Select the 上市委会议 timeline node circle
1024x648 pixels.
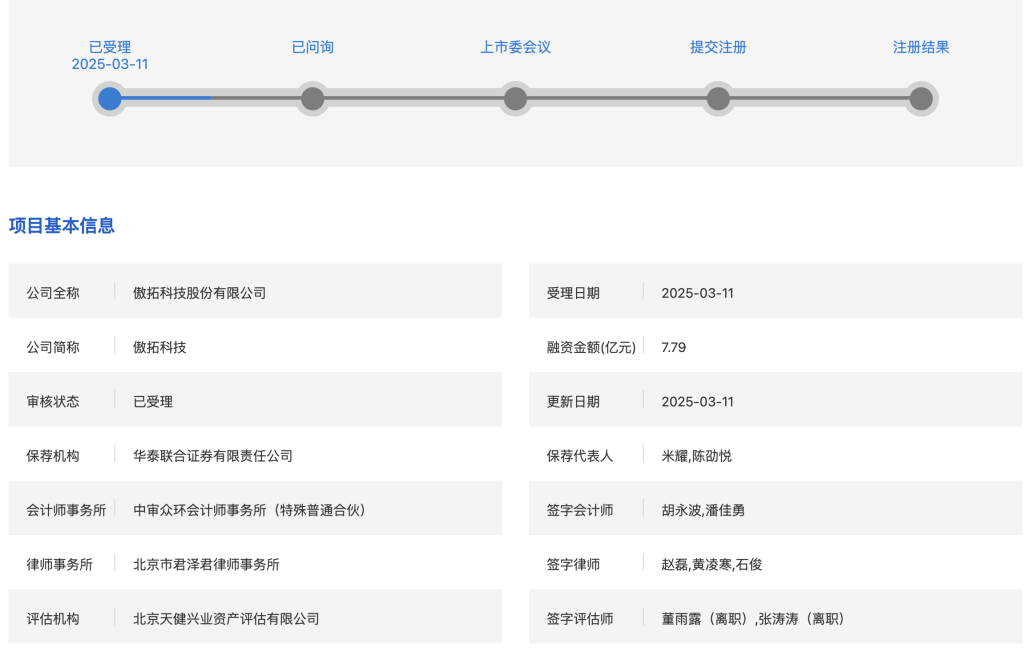click(x=516, y=99)
